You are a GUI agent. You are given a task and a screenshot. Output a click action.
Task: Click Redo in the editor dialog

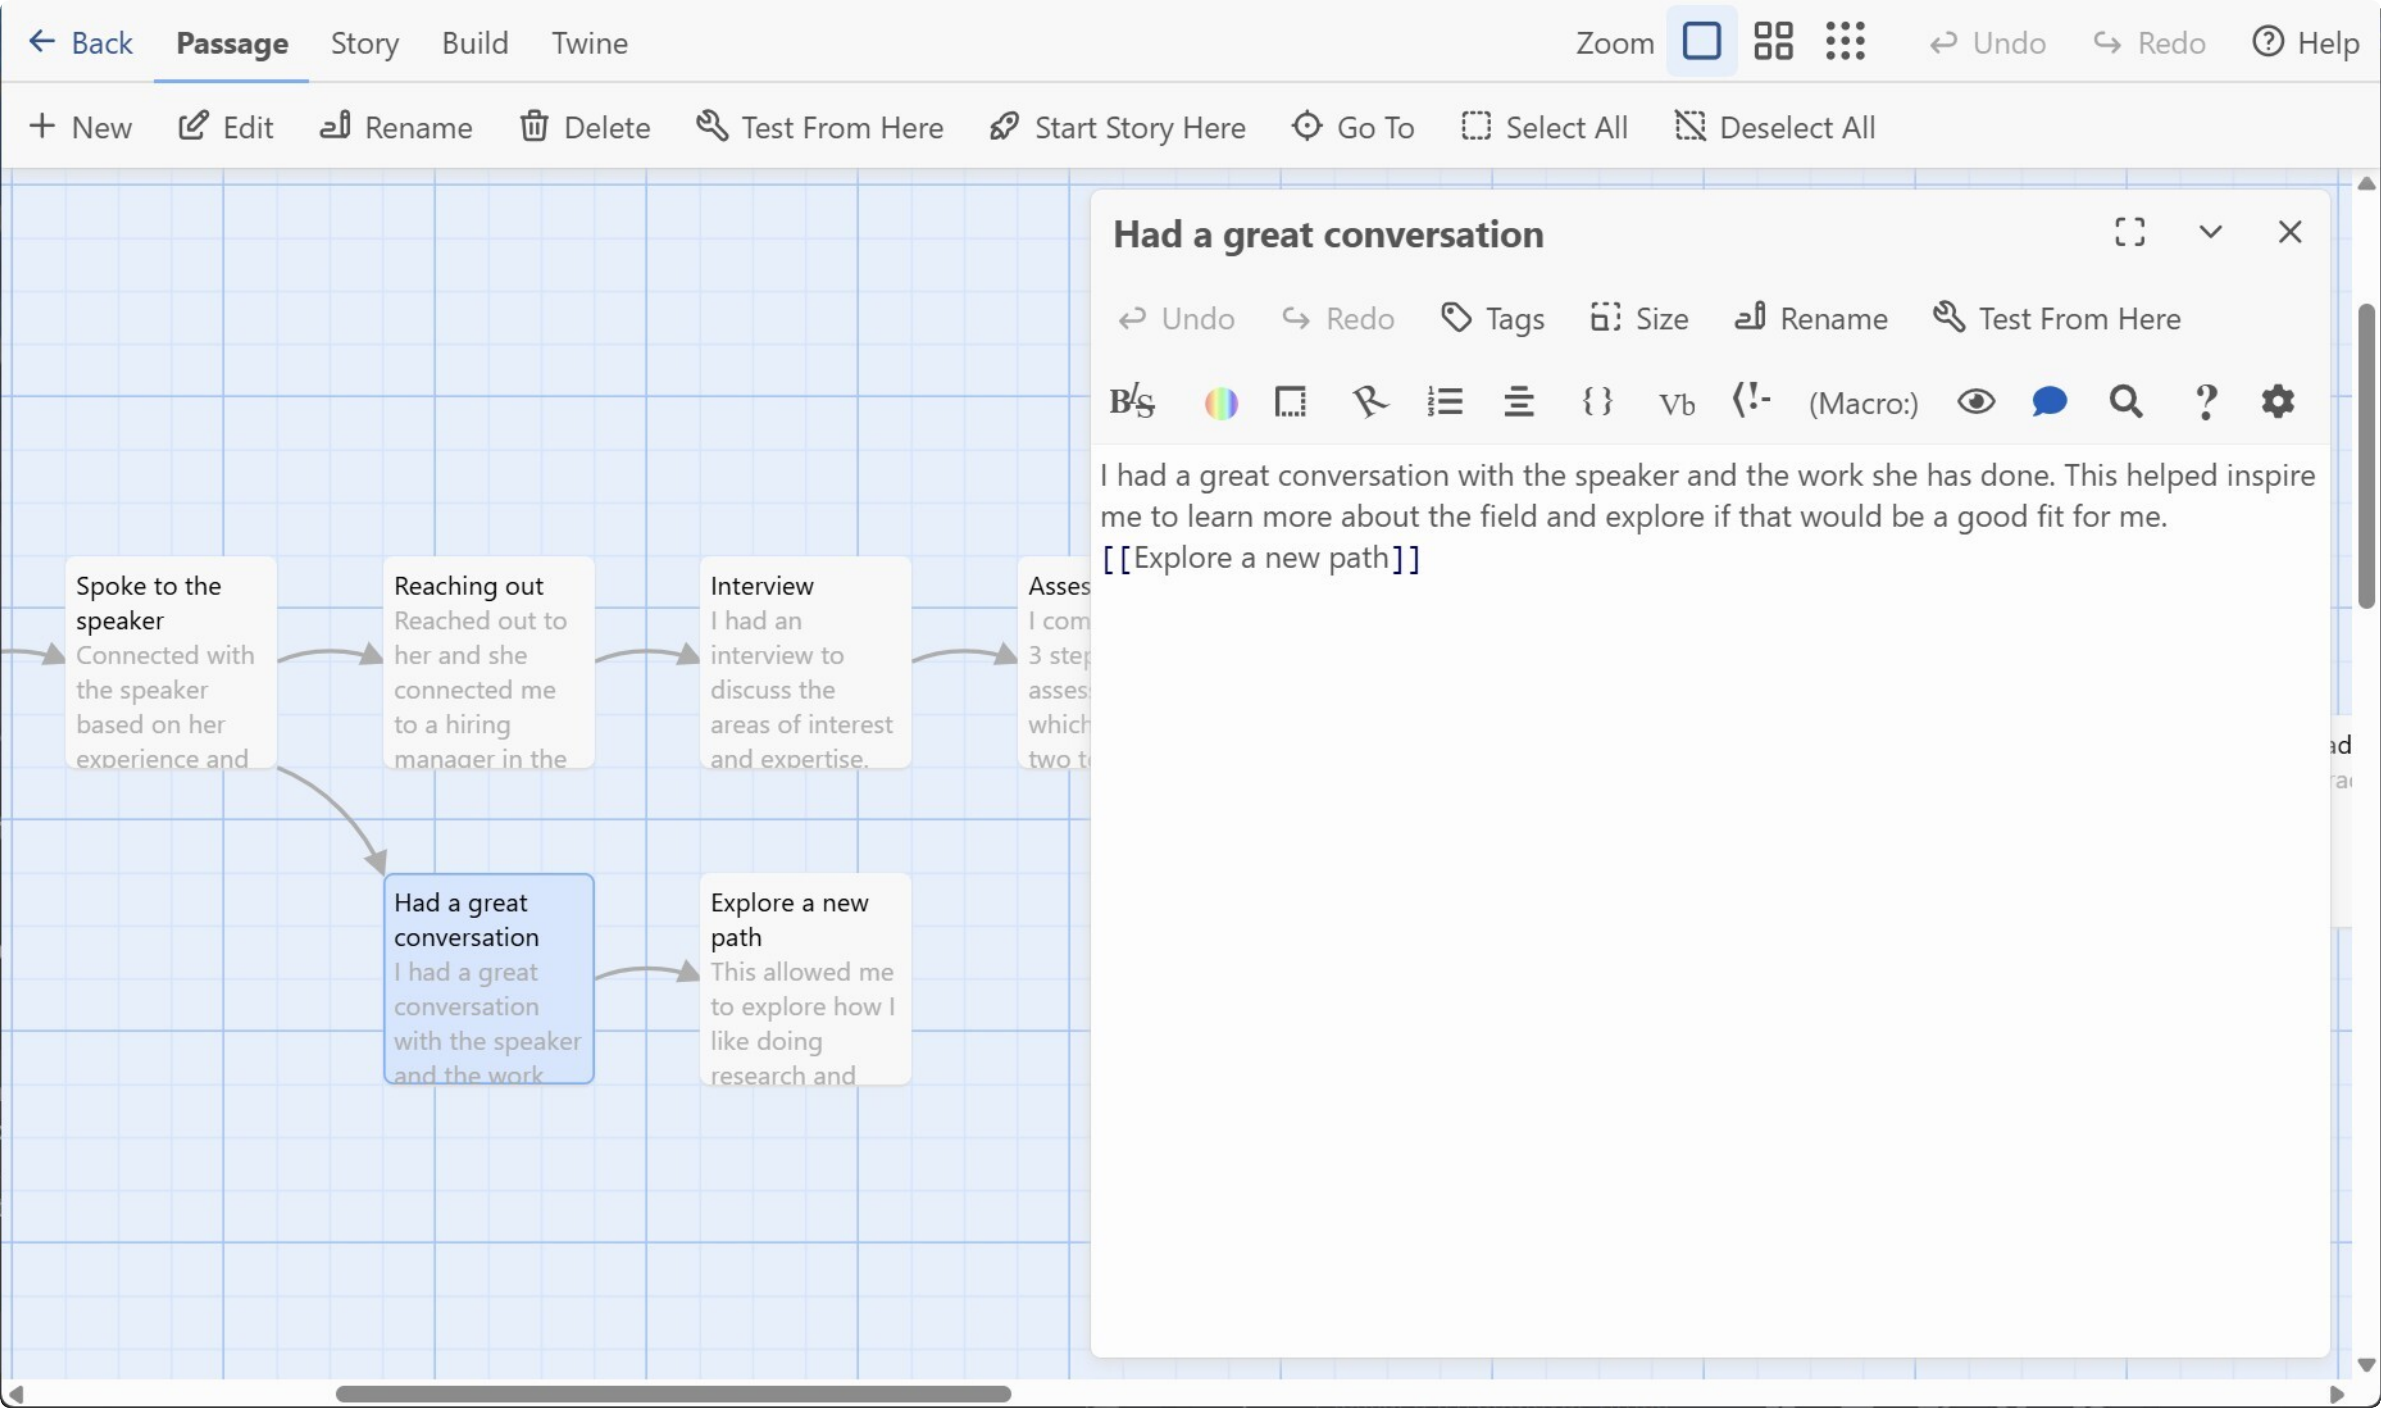[1338, 318]
